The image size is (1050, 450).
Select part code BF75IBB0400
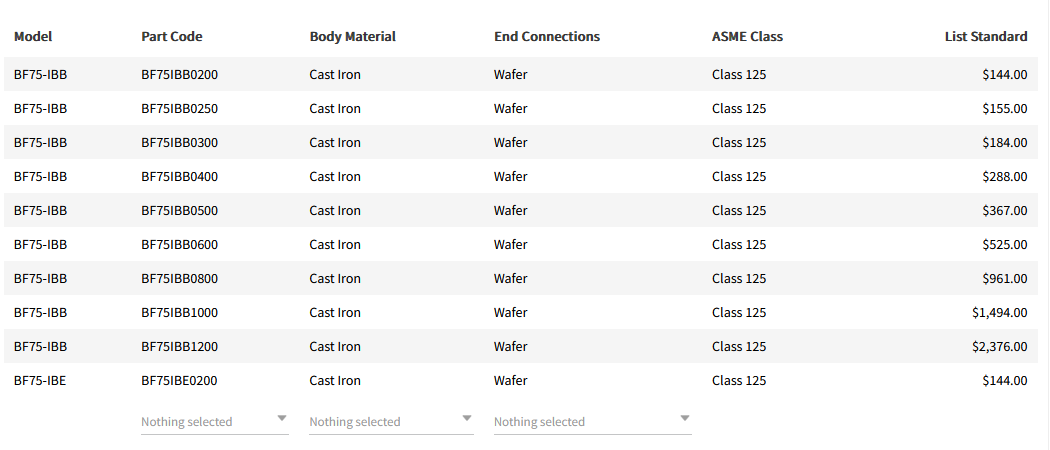[180, 176]
